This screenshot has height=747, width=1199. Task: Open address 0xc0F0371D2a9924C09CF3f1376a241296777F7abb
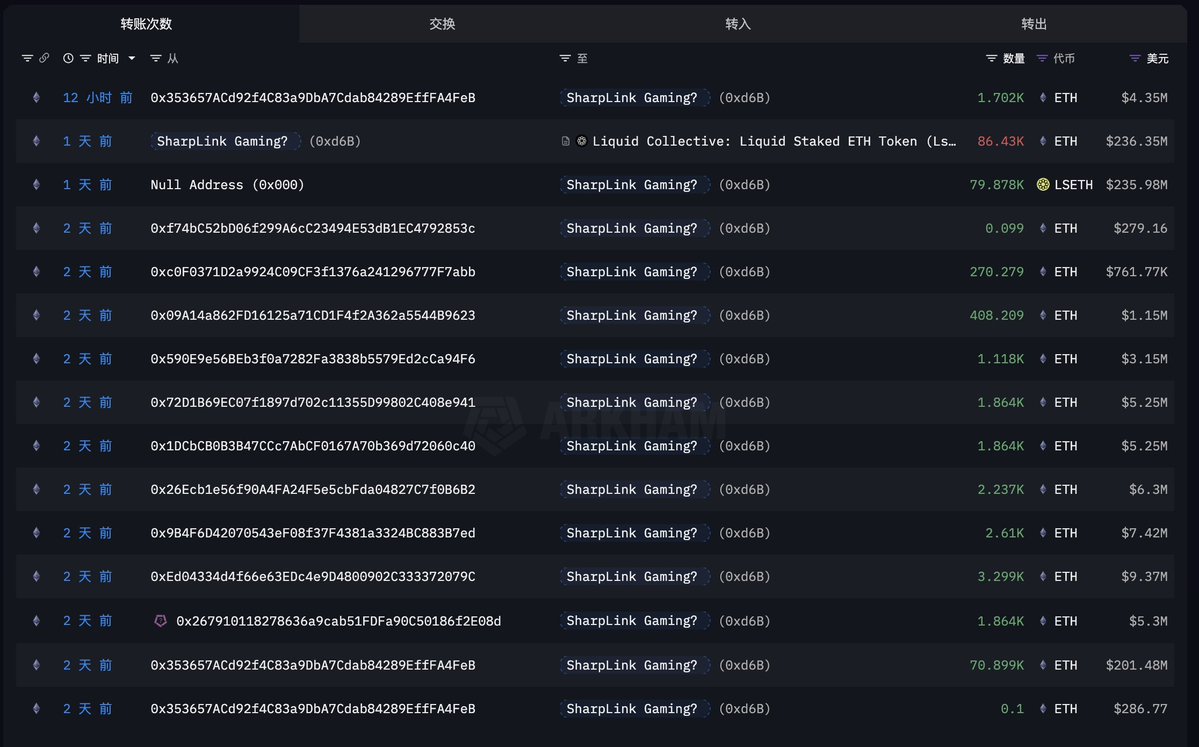tap(313, 271)
